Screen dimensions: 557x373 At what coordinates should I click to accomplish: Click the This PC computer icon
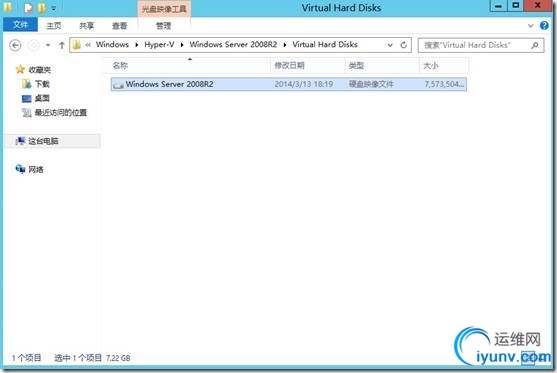point(20,141)
